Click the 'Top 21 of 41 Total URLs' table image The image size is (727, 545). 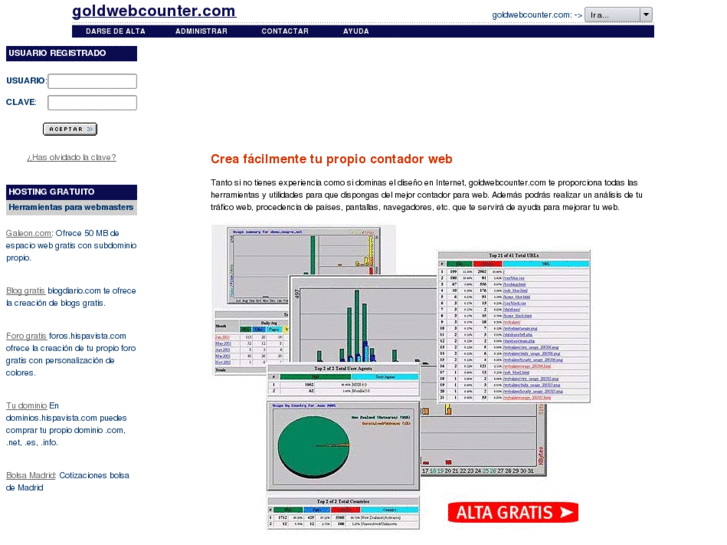click(514, 327)
